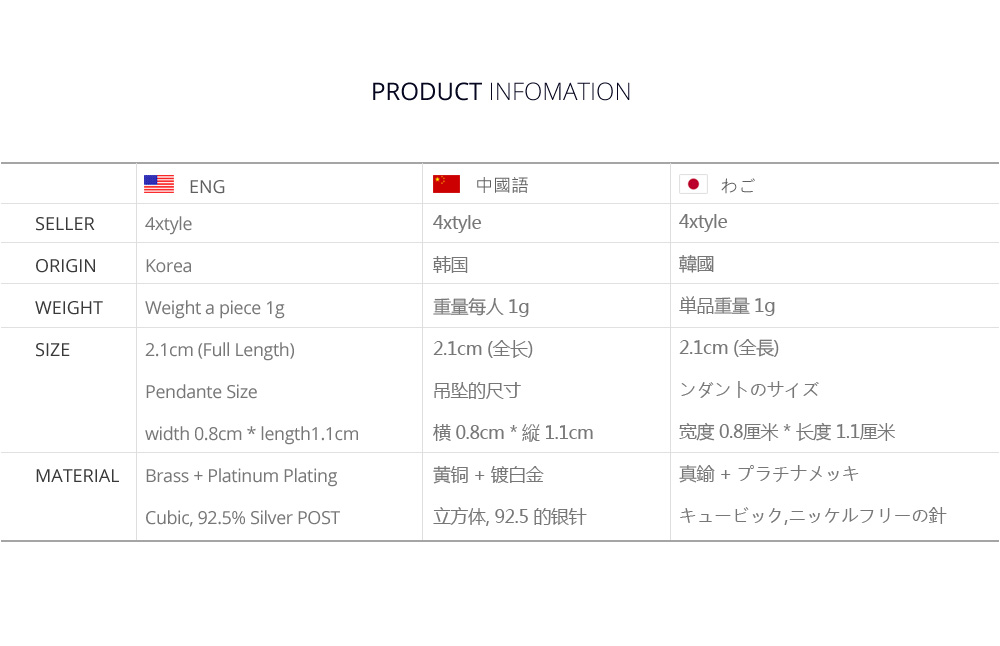Click the China flag icon
Viewport: 1000px width, 646px height.
[446, 184]
